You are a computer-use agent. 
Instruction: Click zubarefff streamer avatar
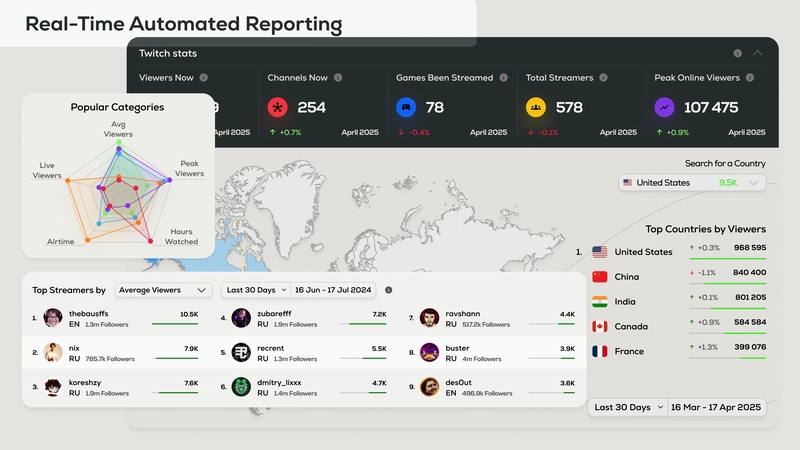pos(241,318)
